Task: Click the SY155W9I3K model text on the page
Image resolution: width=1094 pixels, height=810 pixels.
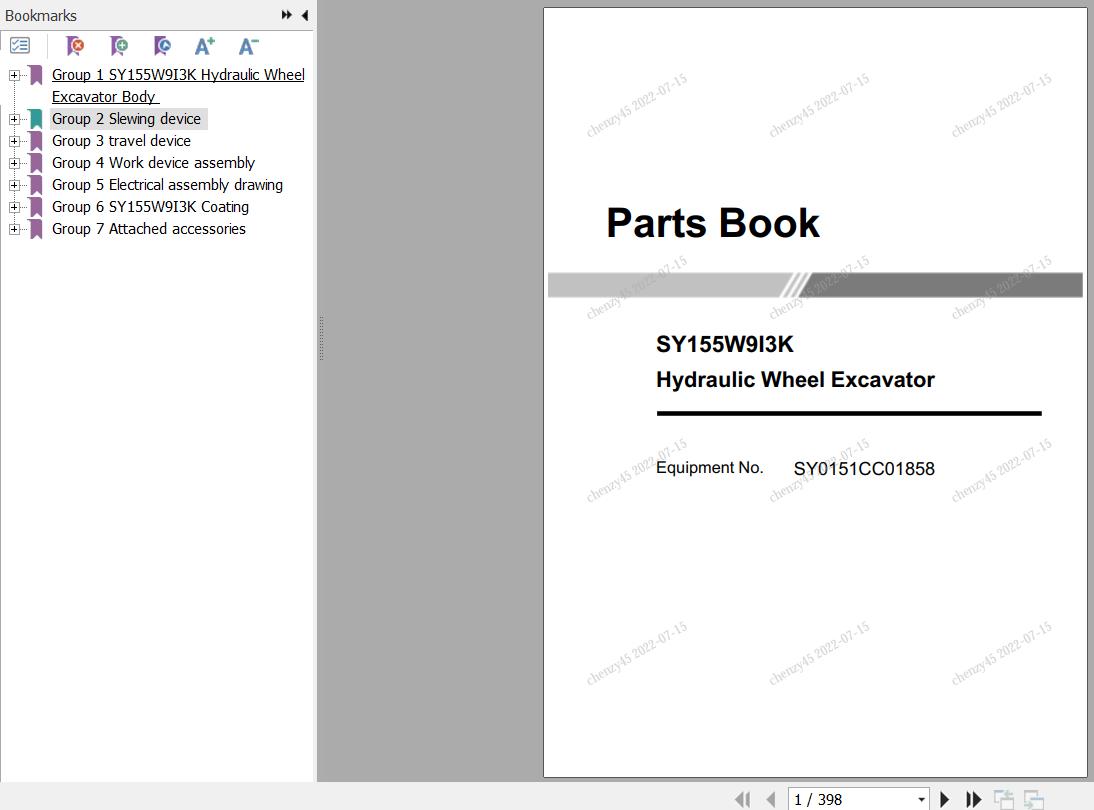Action: click(724, 344)
